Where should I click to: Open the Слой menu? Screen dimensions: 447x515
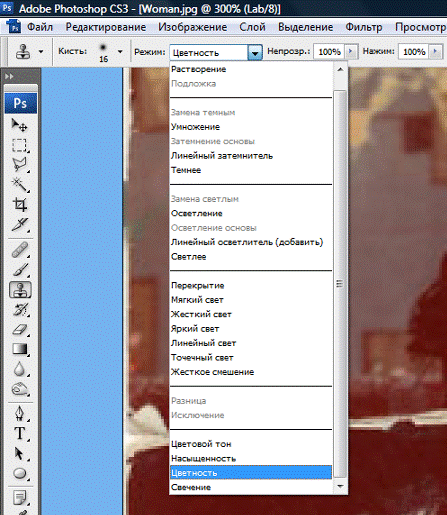tap(252, 27)
